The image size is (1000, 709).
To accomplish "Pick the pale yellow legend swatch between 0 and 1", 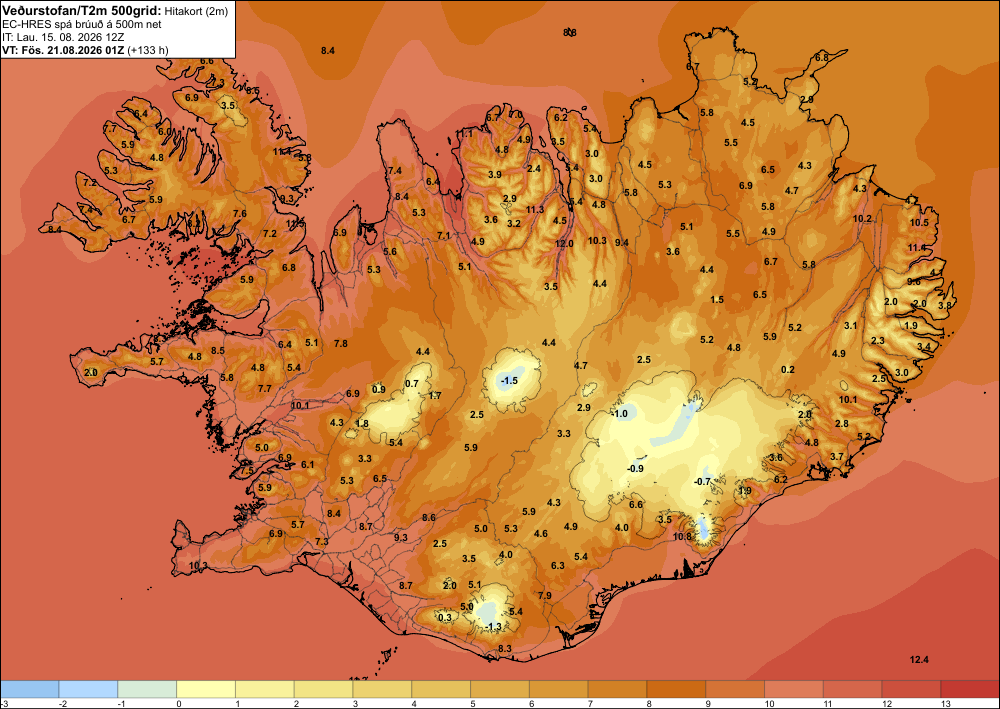I will (206, 690).
